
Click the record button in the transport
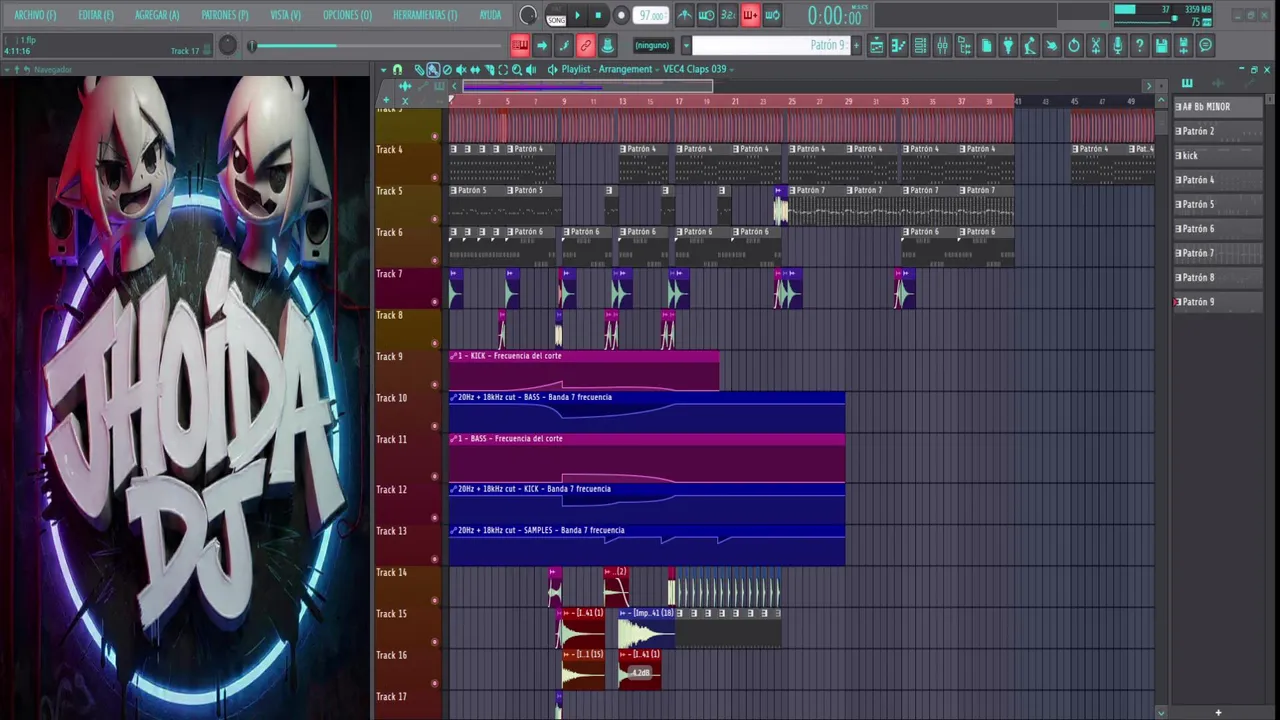[x=621, y=15]
